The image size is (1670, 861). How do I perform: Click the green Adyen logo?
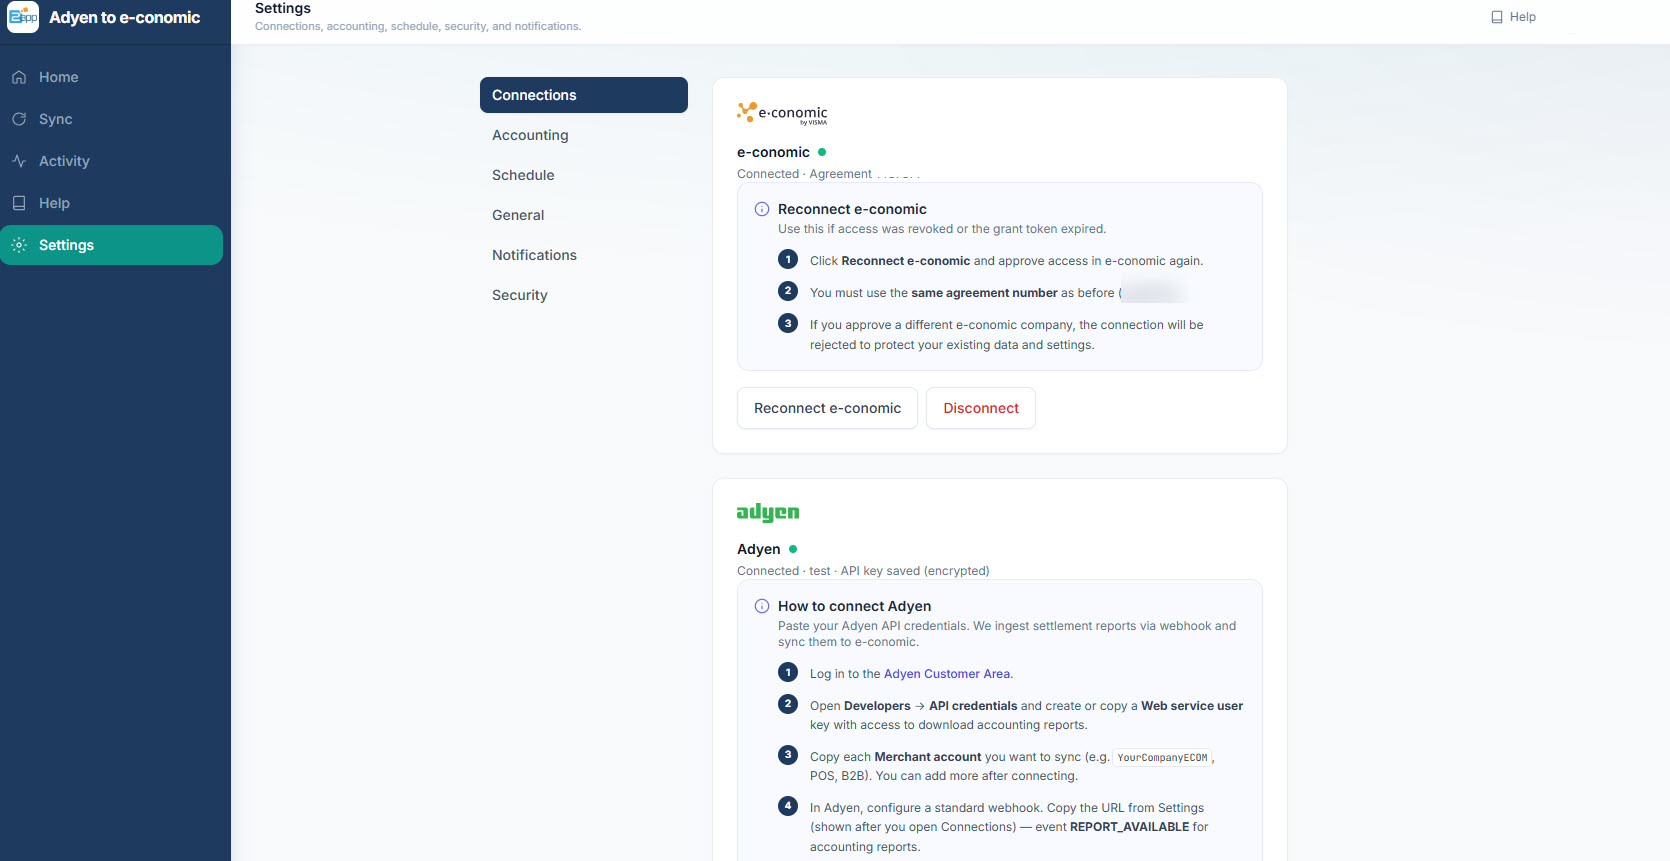[x=768, y=512]
